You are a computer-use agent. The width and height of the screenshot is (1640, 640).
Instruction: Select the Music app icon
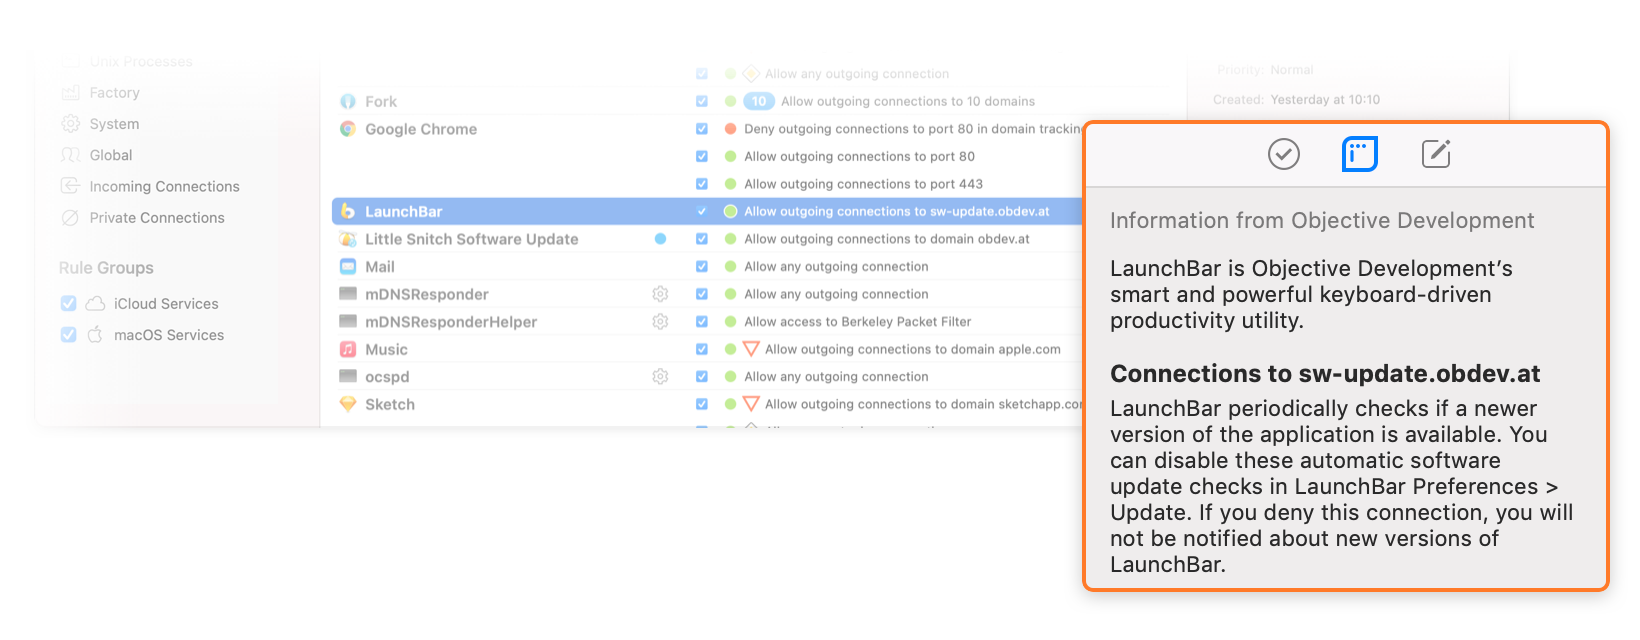point(348,349)
